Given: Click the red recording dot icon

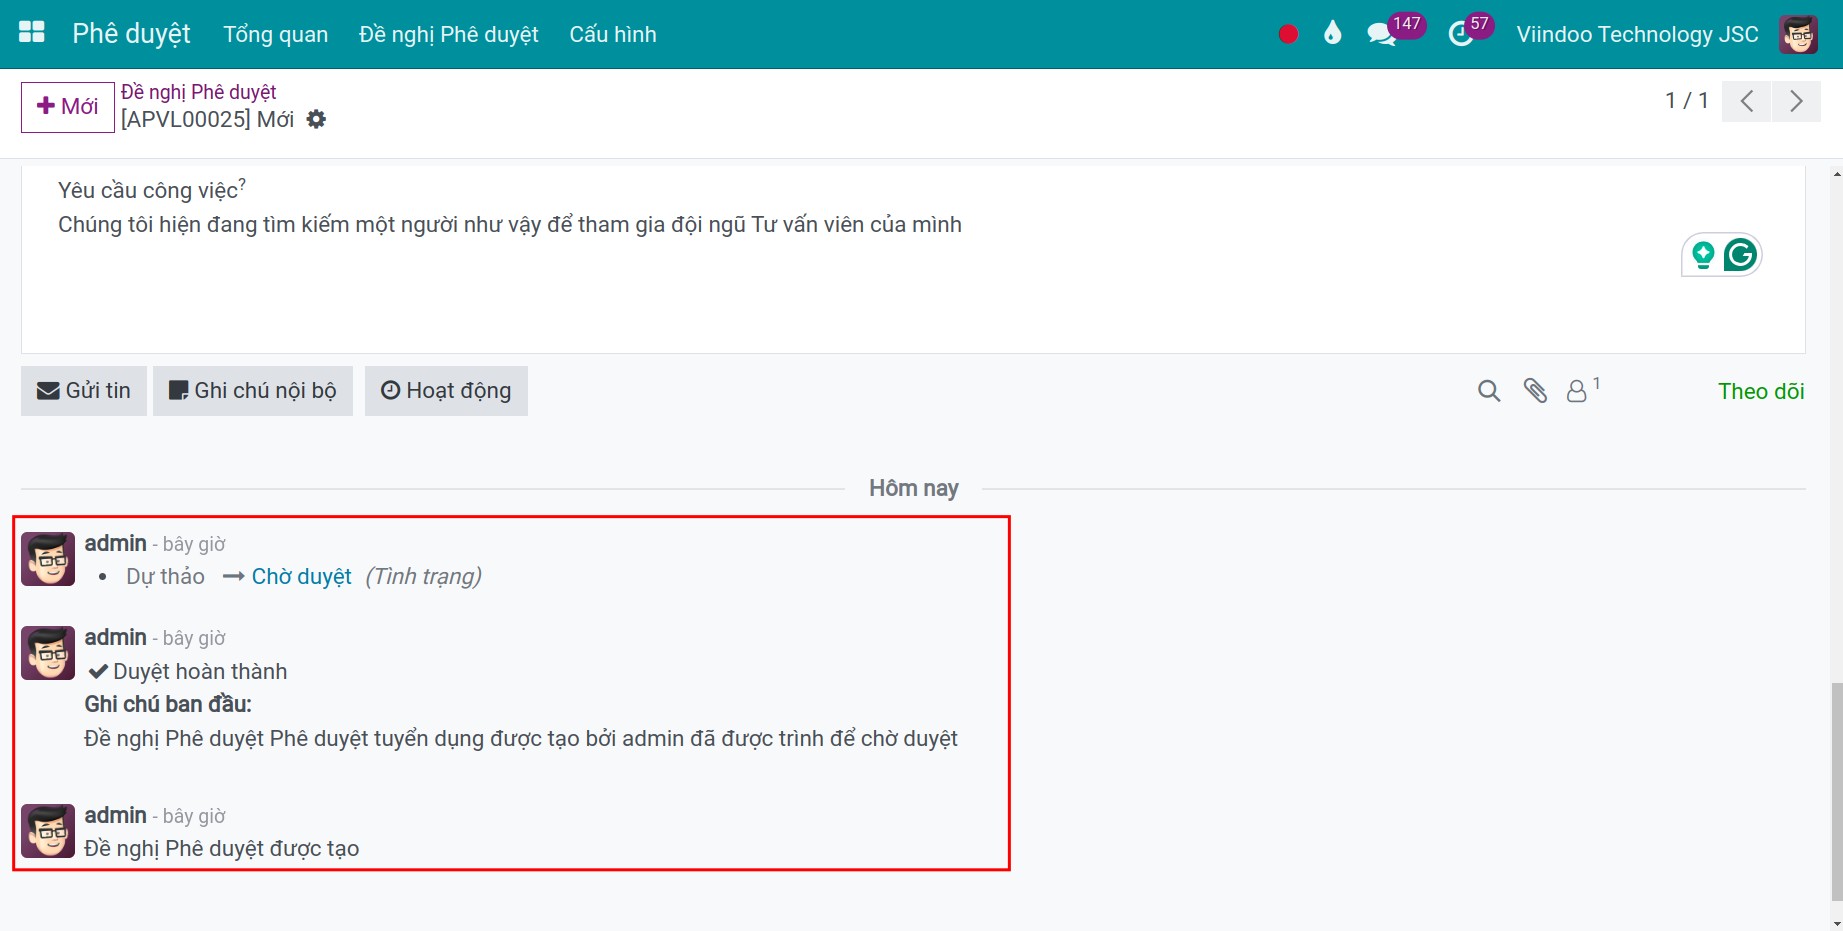Looking at the screenshot, I should click(1288, 34).
